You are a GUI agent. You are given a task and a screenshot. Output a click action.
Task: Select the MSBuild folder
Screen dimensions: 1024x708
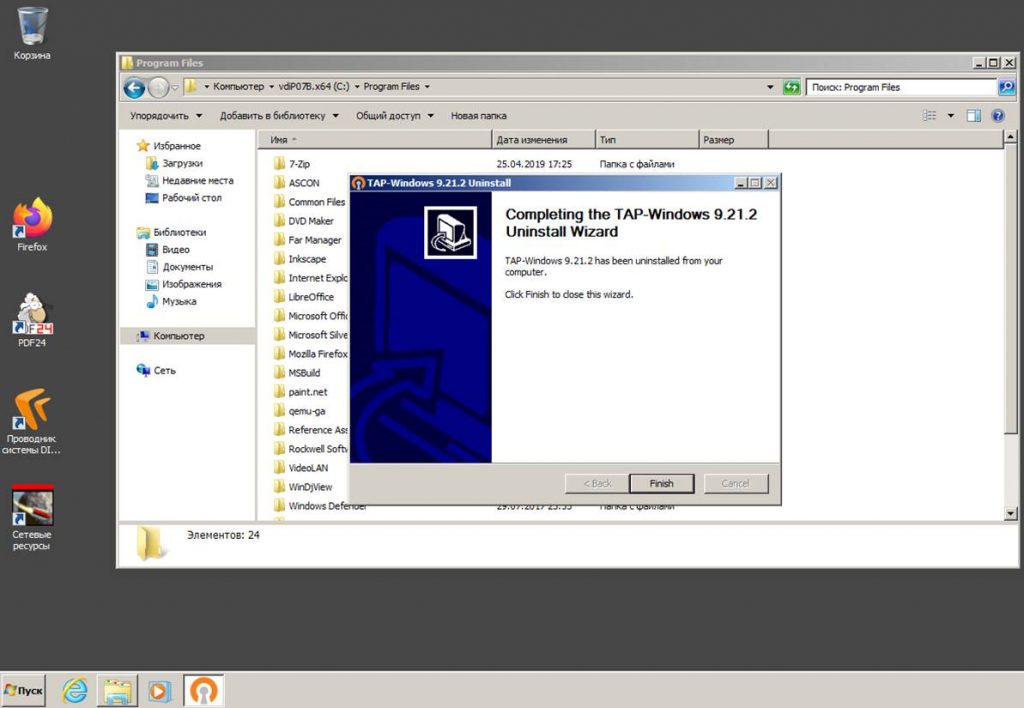297,373
